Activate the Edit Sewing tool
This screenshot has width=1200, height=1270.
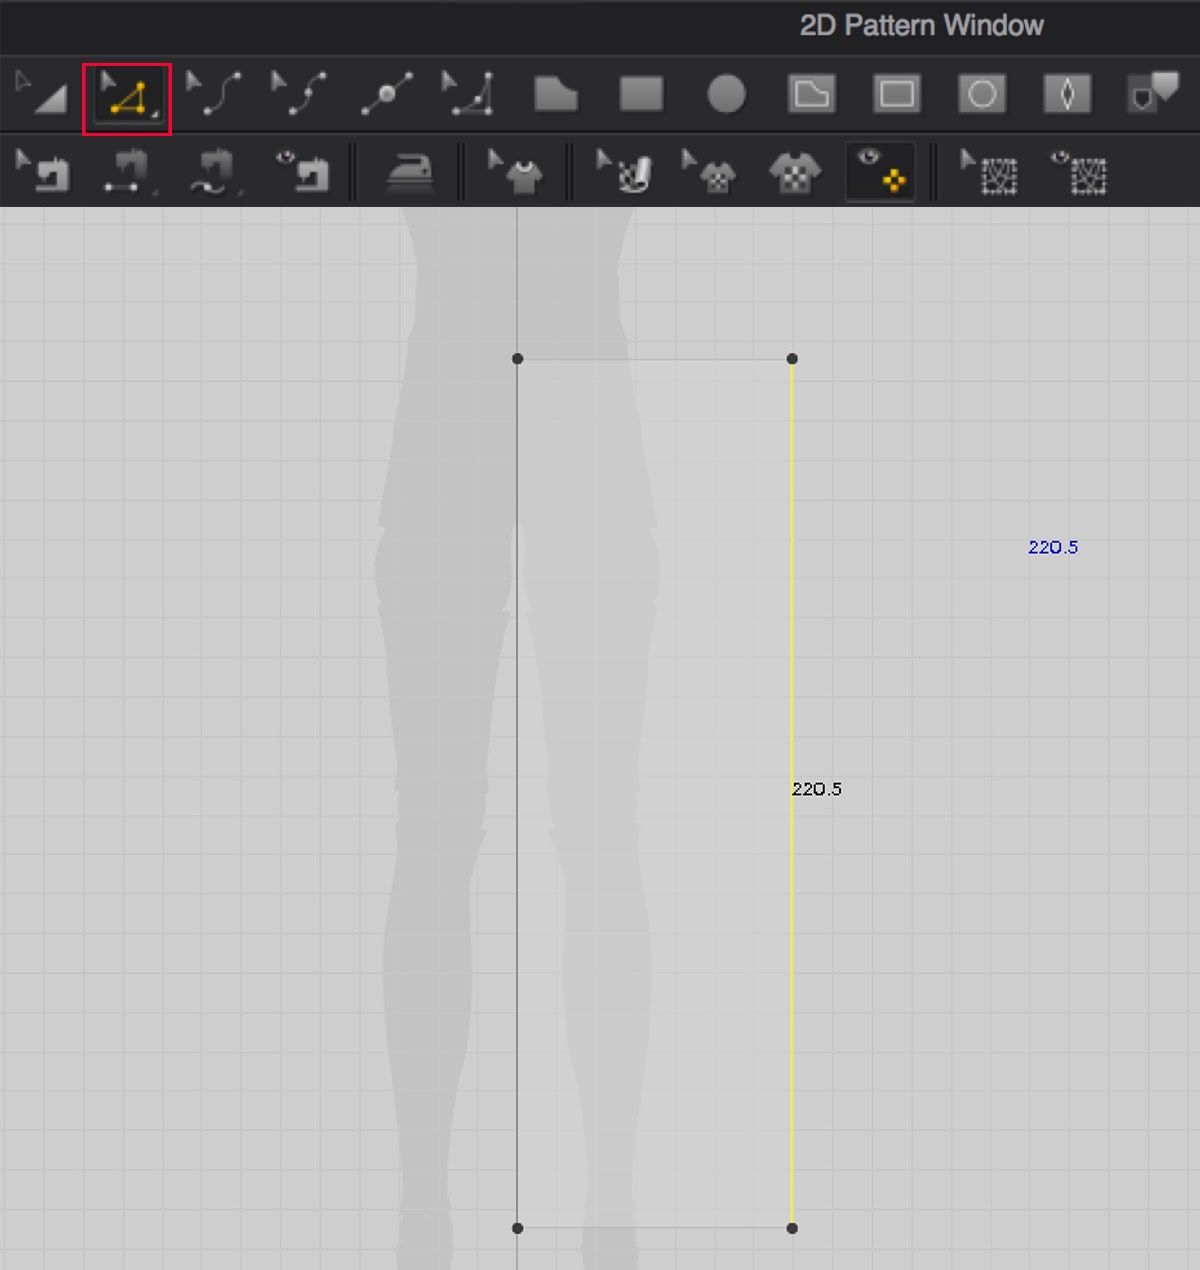pos(42,172)
